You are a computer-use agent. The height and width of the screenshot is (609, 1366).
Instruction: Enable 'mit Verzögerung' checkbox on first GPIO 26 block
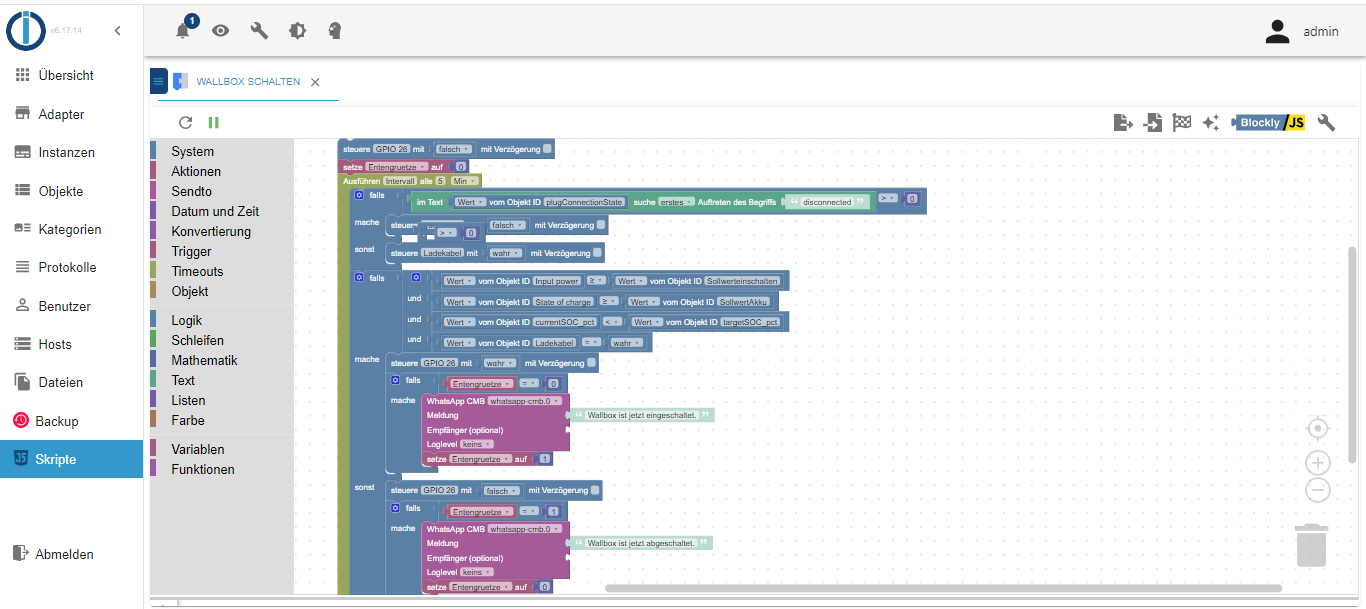point(548,149)
